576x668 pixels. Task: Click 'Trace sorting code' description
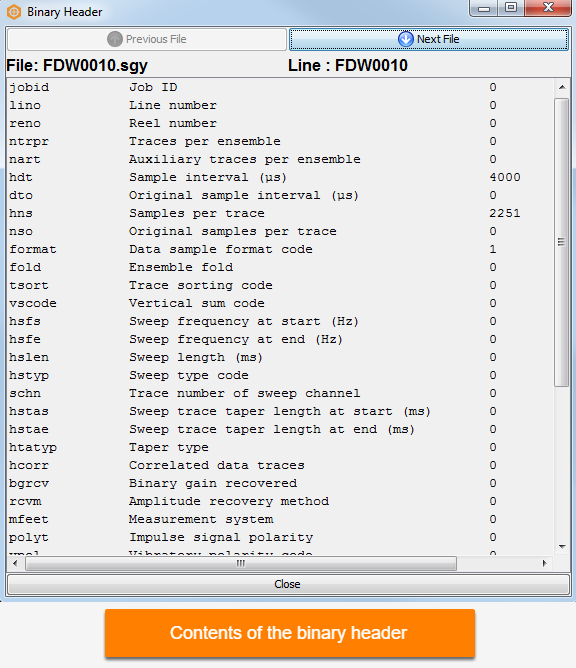coord(201,285)
